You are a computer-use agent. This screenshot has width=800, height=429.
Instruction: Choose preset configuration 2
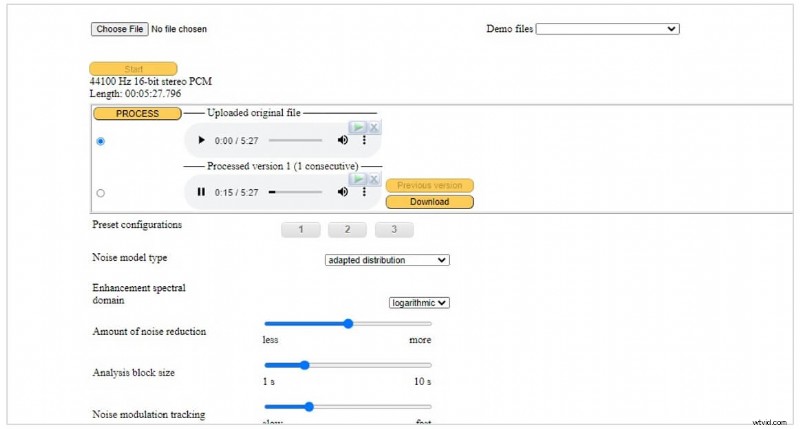(347, 230)
